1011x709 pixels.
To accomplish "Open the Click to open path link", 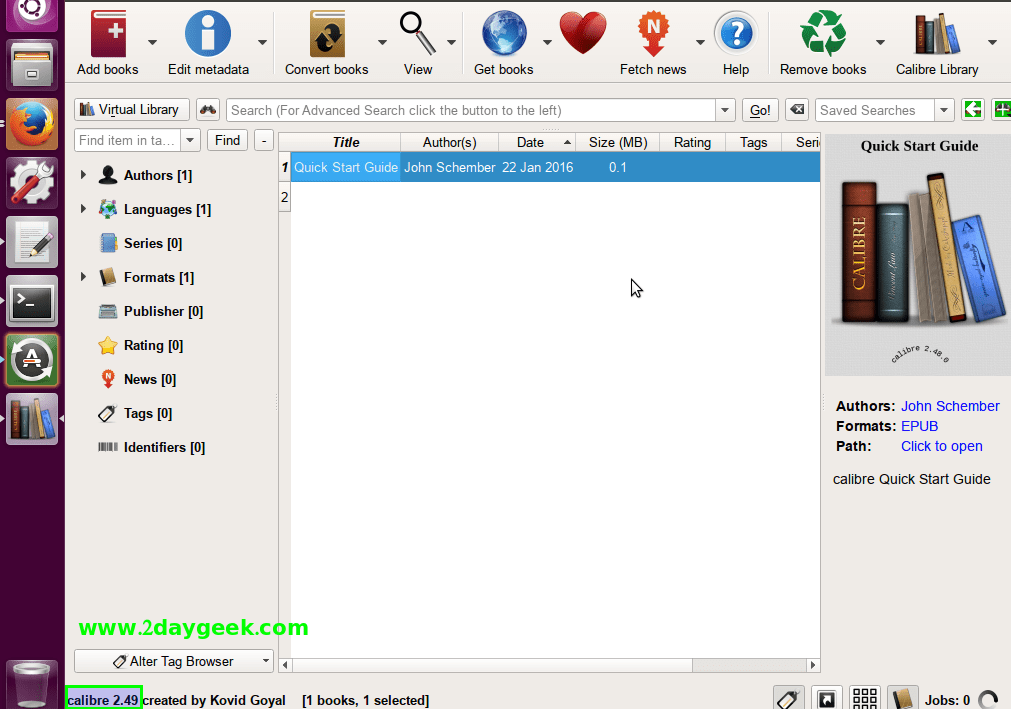I will (941, 446).
